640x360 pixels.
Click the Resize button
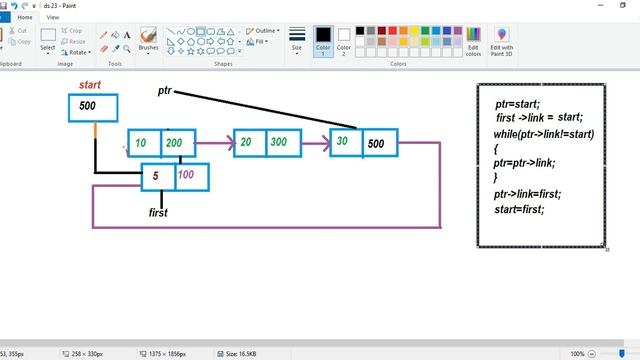tap(73, 42)
